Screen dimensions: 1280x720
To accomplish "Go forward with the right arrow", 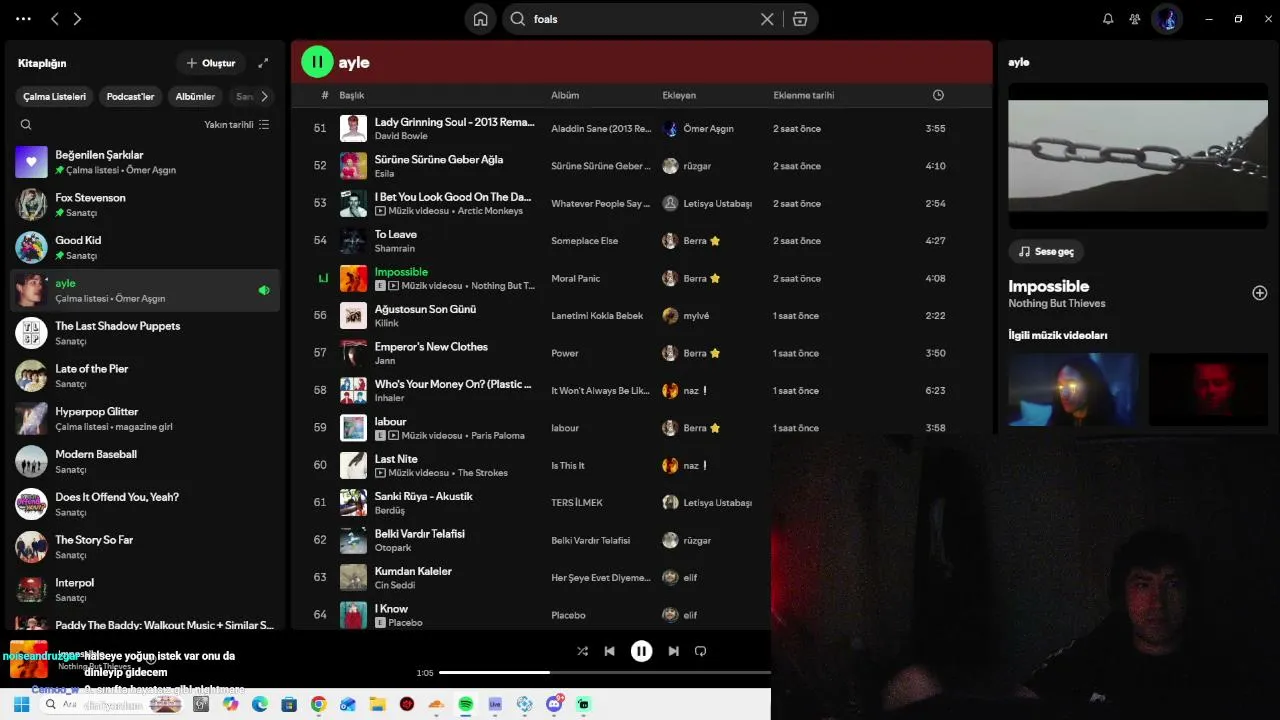I will [x=77, y=19].
